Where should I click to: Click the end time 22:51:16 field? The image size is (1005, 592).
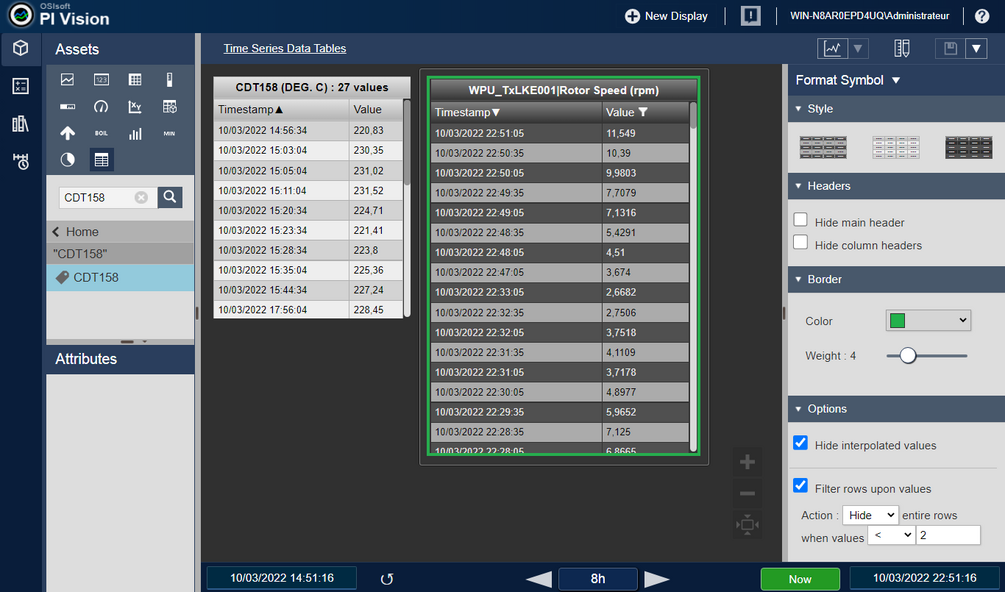925,578
